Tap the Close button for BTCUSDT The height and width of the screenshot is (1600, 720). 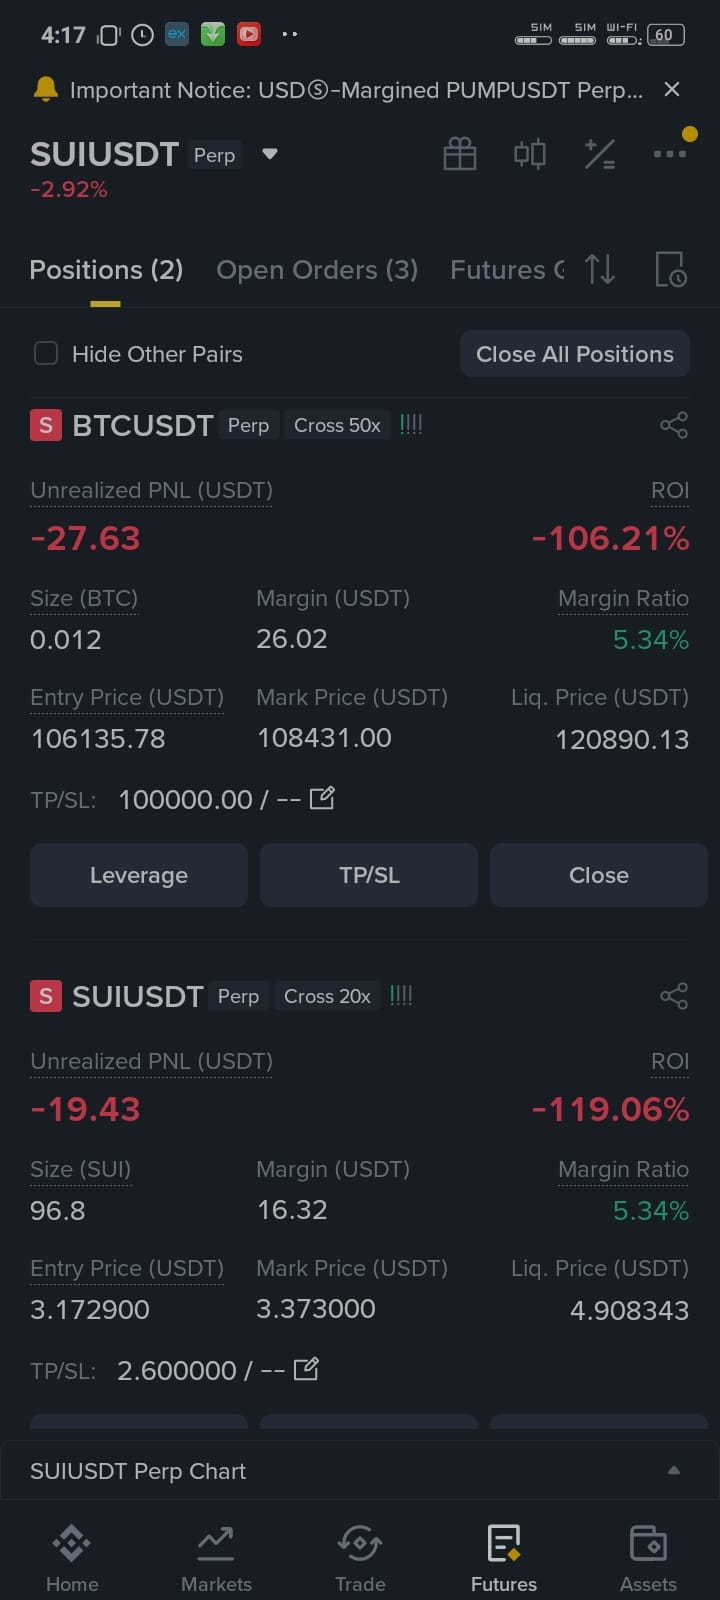[599, 875]
